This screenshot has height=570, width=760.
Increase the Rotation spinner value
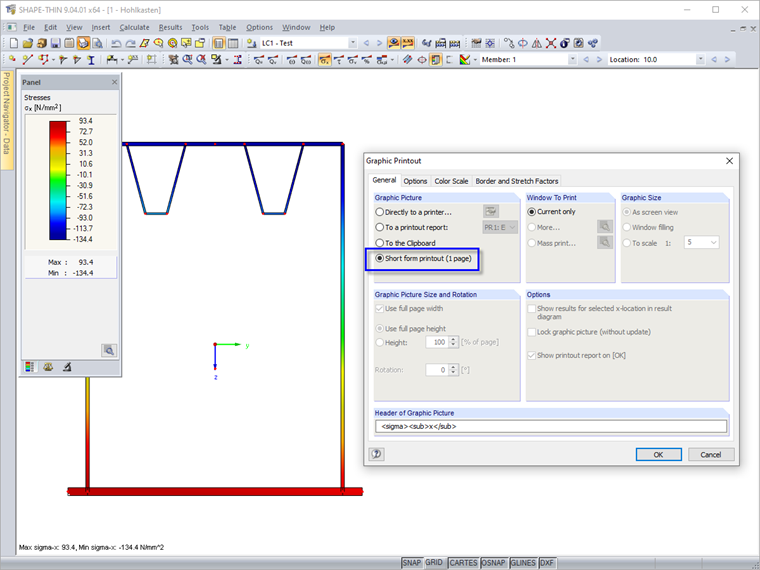click(x=453, y=367)
